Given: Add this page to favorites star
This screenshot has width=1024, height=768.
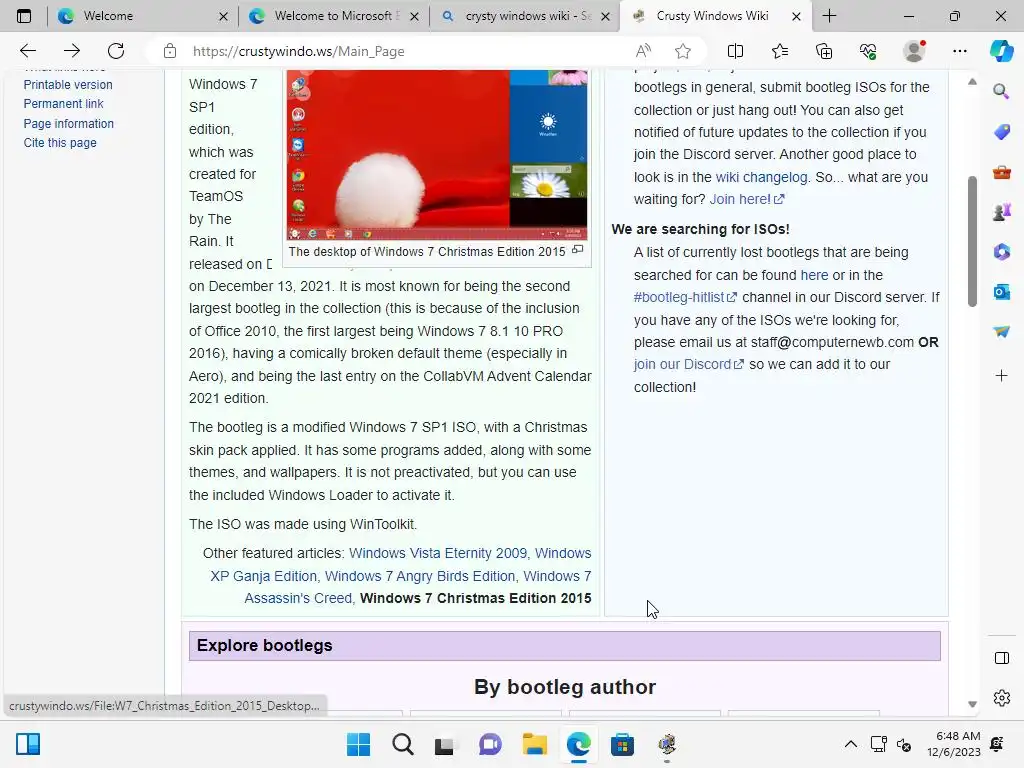Looking at the screenshot, I should (x=683, y=51).
